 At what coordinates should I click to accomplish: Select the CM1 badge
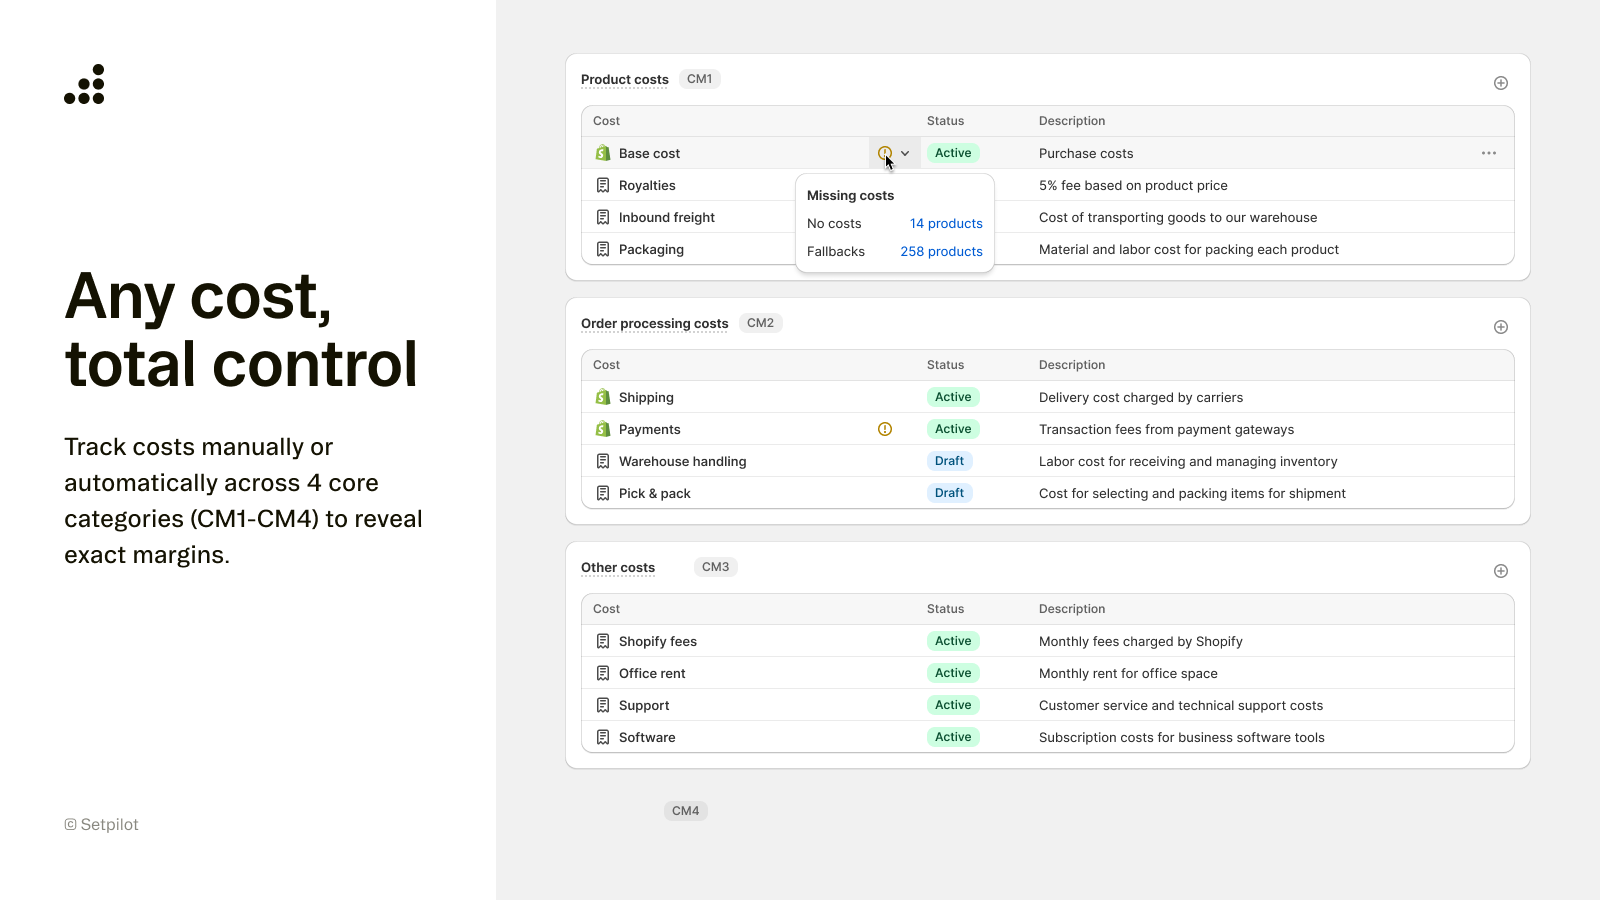(700, 79)
